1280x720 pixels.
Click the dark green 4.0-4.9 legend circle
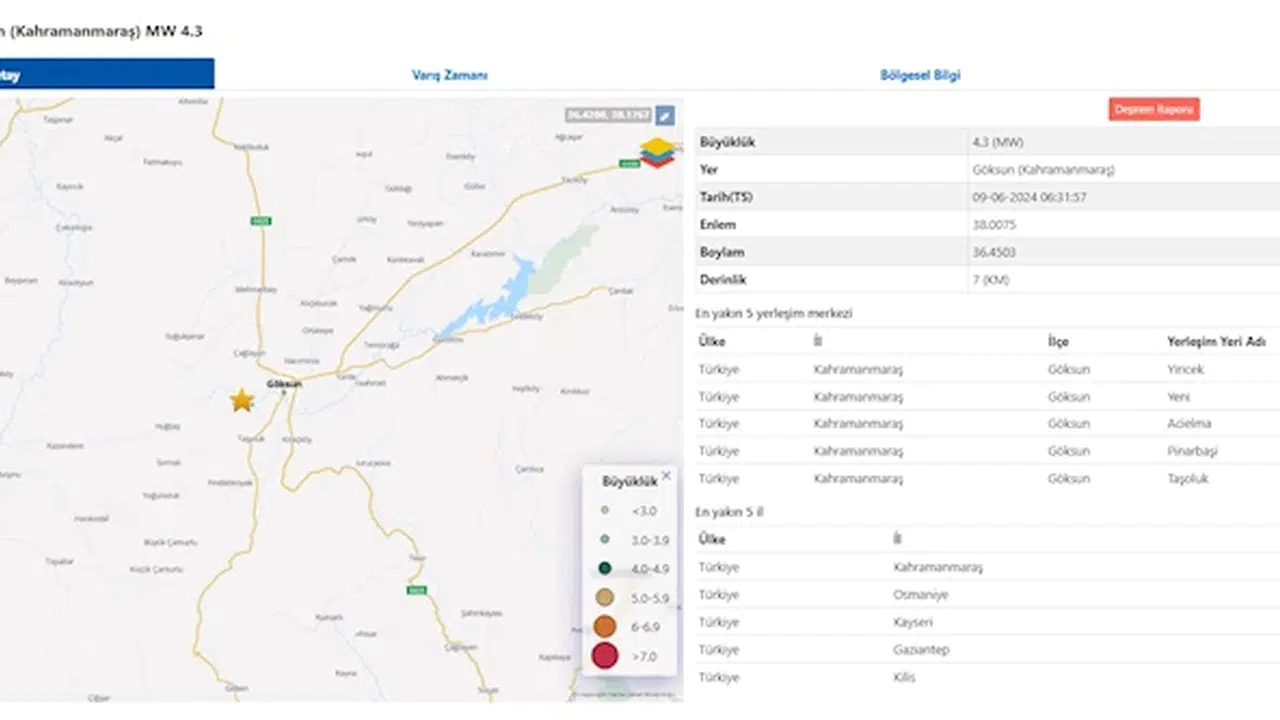coord(605,569)
